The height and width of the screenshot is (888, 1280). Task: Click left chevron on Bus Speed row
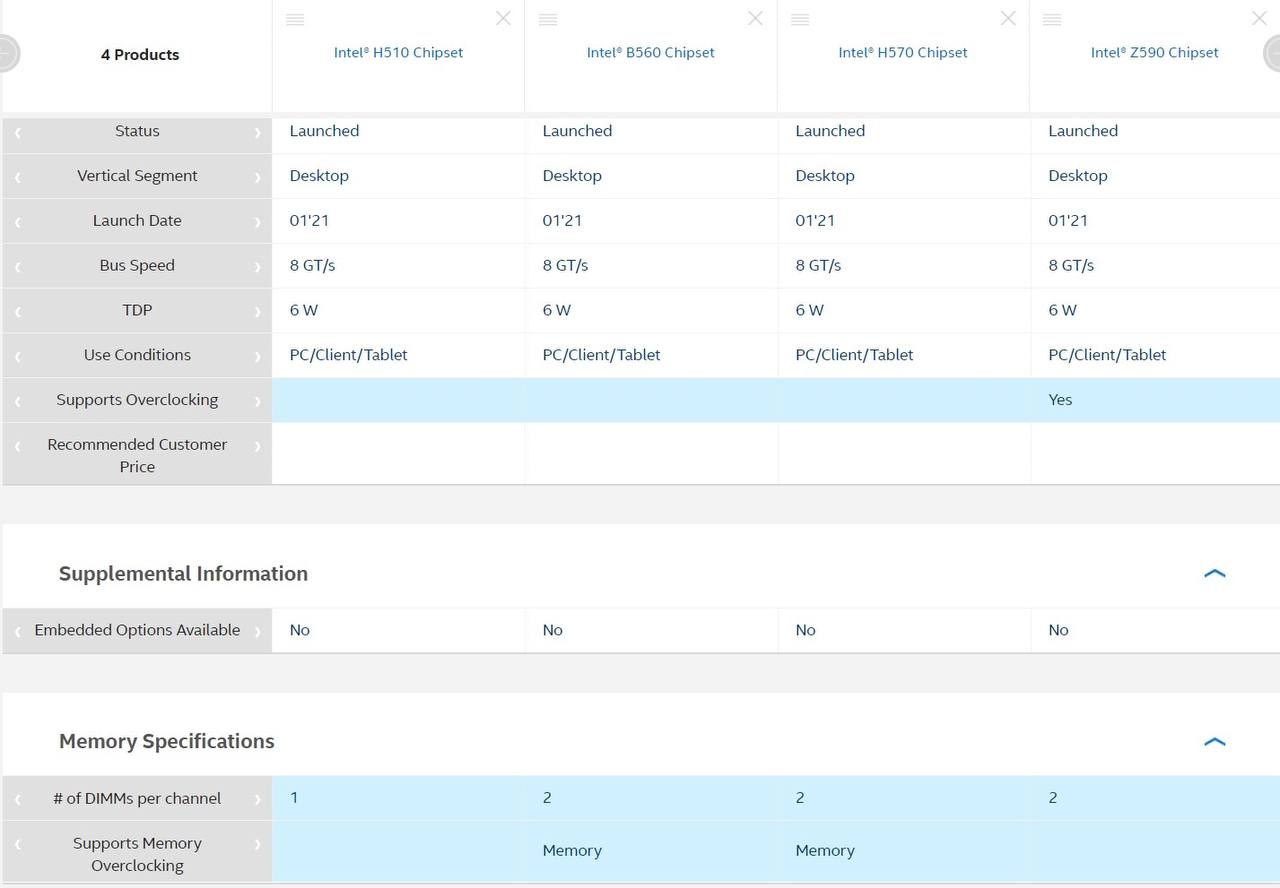(x=18, y=267)
